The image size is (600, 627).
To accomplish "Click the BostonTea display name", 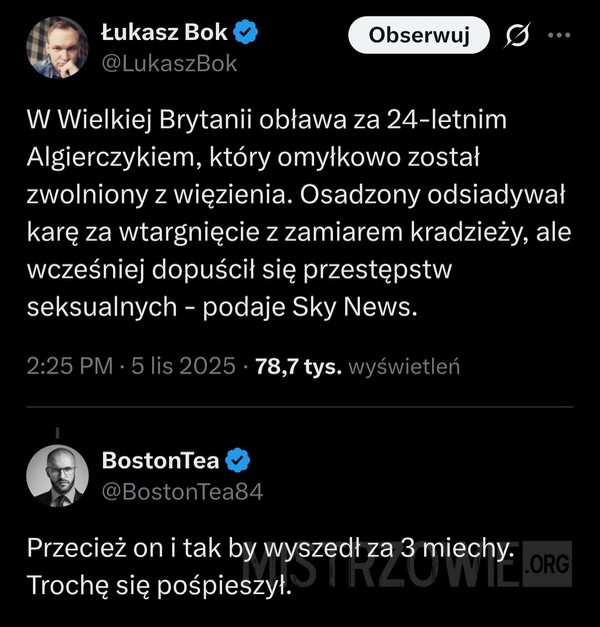I will pos(161,460).
